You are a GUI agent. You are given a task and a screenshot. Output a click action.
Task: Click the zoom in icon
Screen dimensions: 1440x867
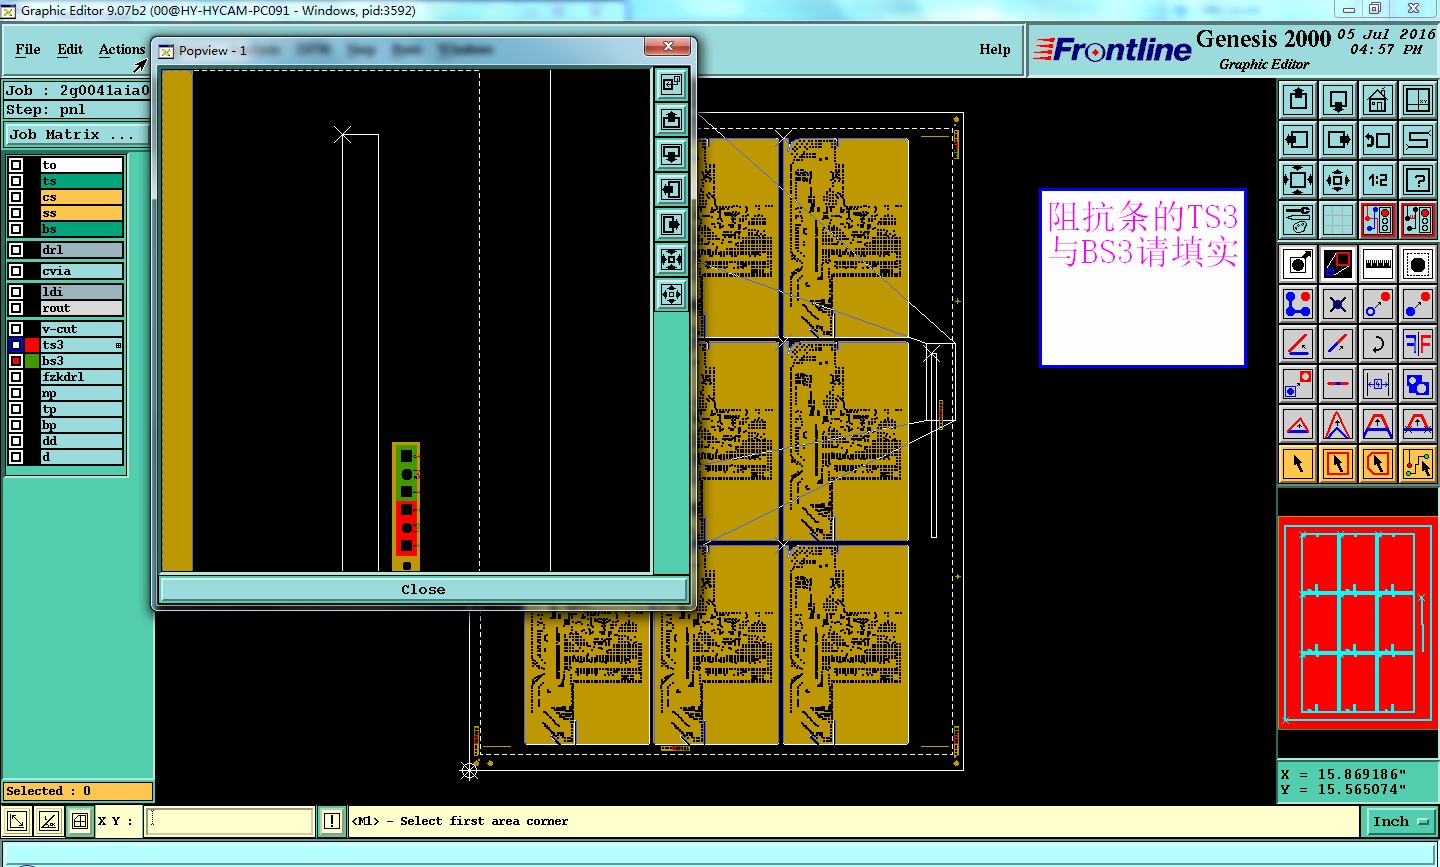[1297, 180]
